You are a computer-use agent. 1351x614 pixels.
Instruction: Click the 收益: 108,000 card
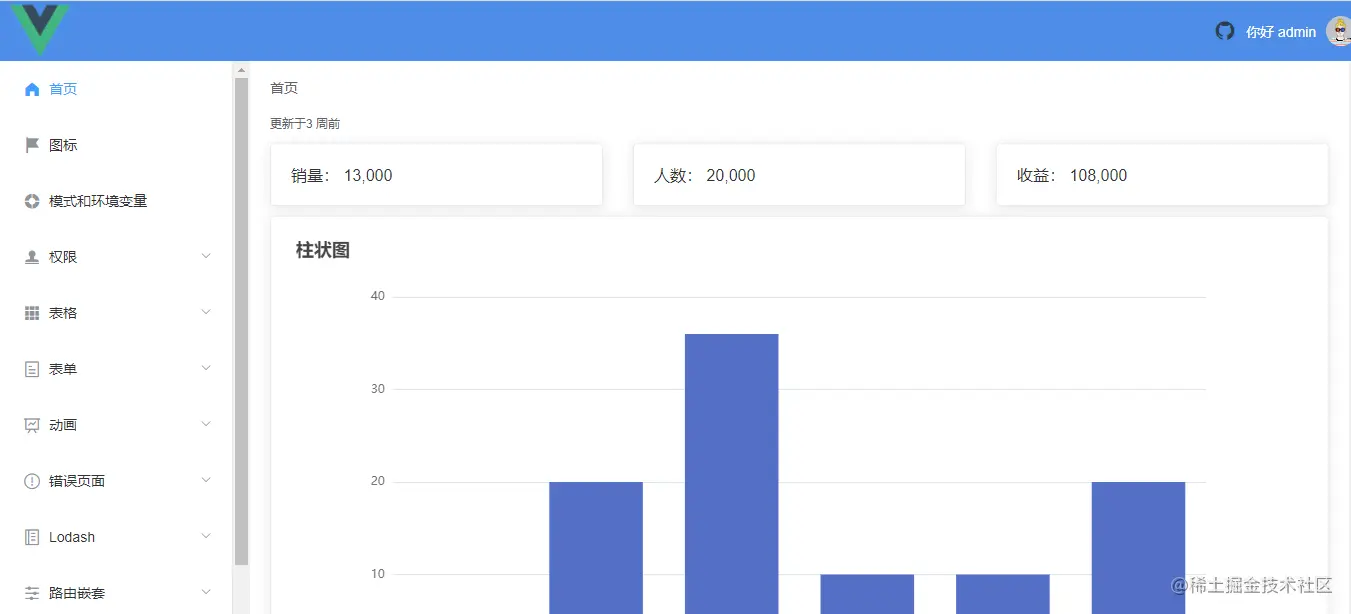1162,175
